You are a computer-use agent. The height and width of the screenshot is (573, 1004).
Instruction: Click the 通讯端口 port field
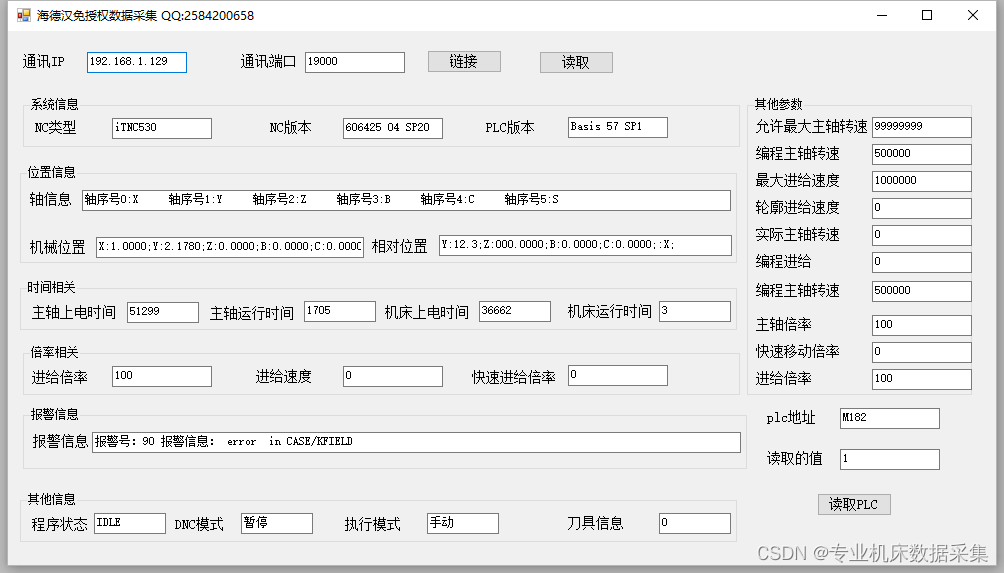pyautogui.click(x=354, y=62)
